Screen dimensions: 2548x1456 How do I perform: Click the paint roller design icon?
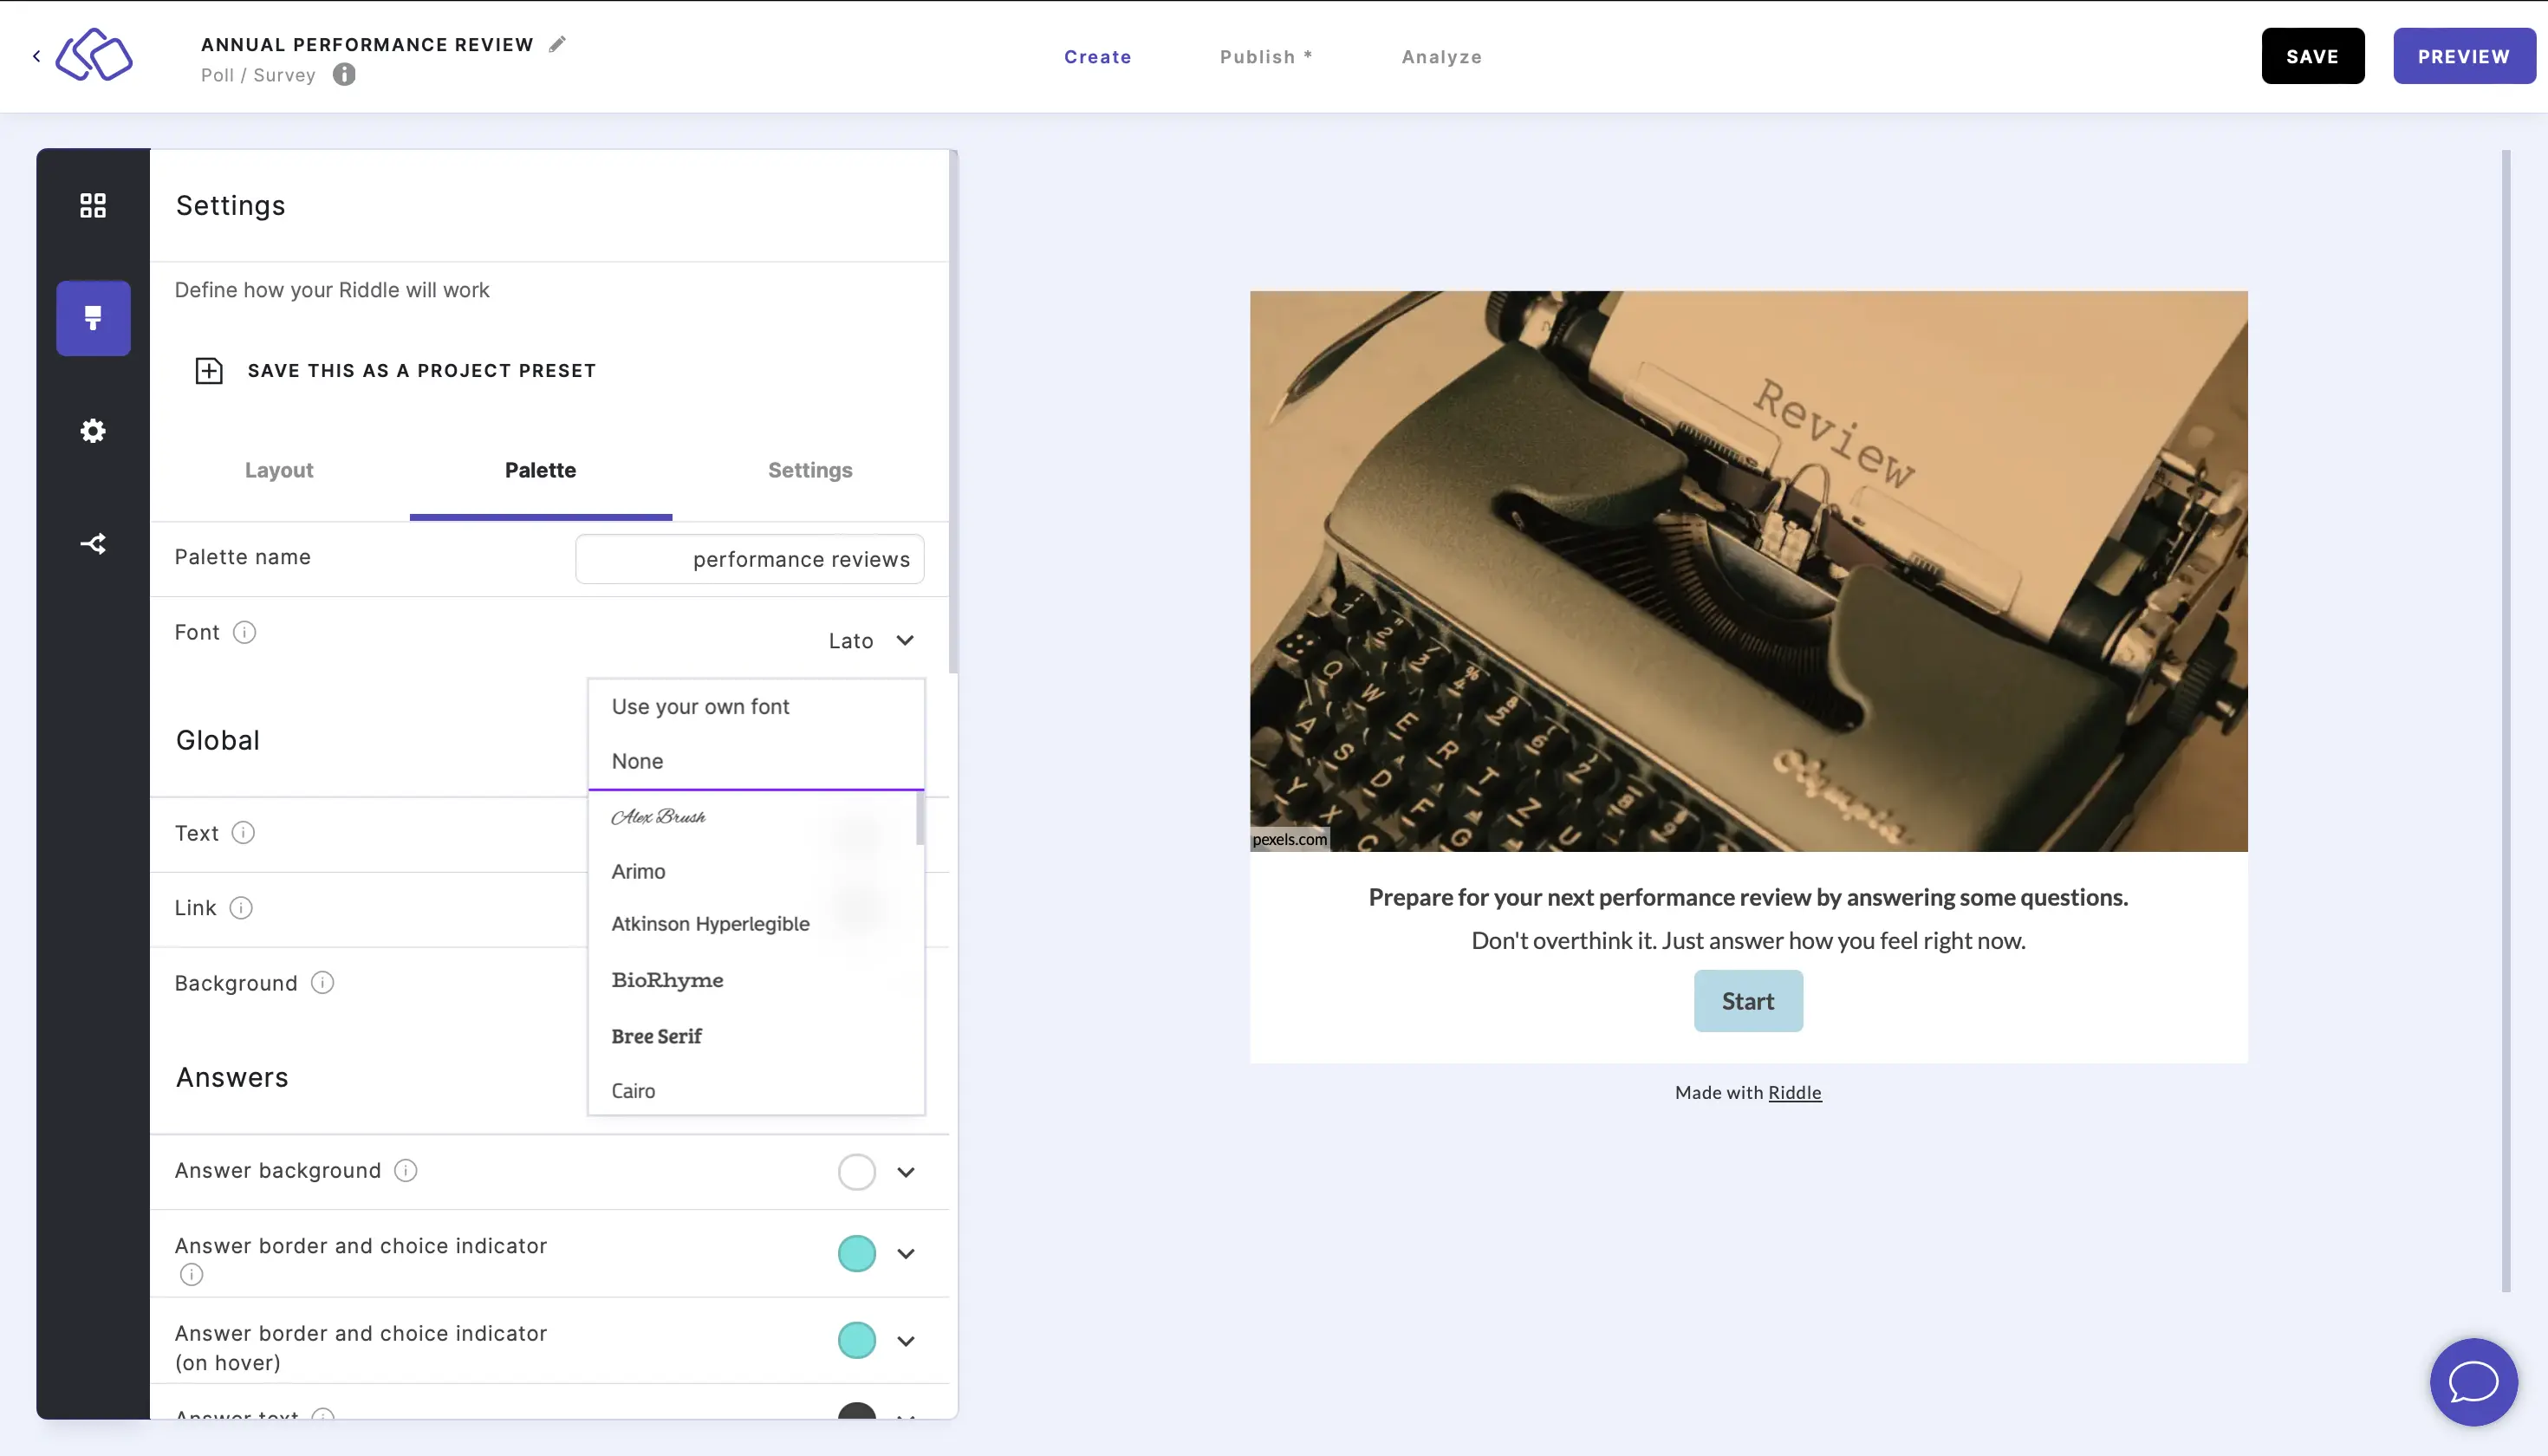click(93, 318)
